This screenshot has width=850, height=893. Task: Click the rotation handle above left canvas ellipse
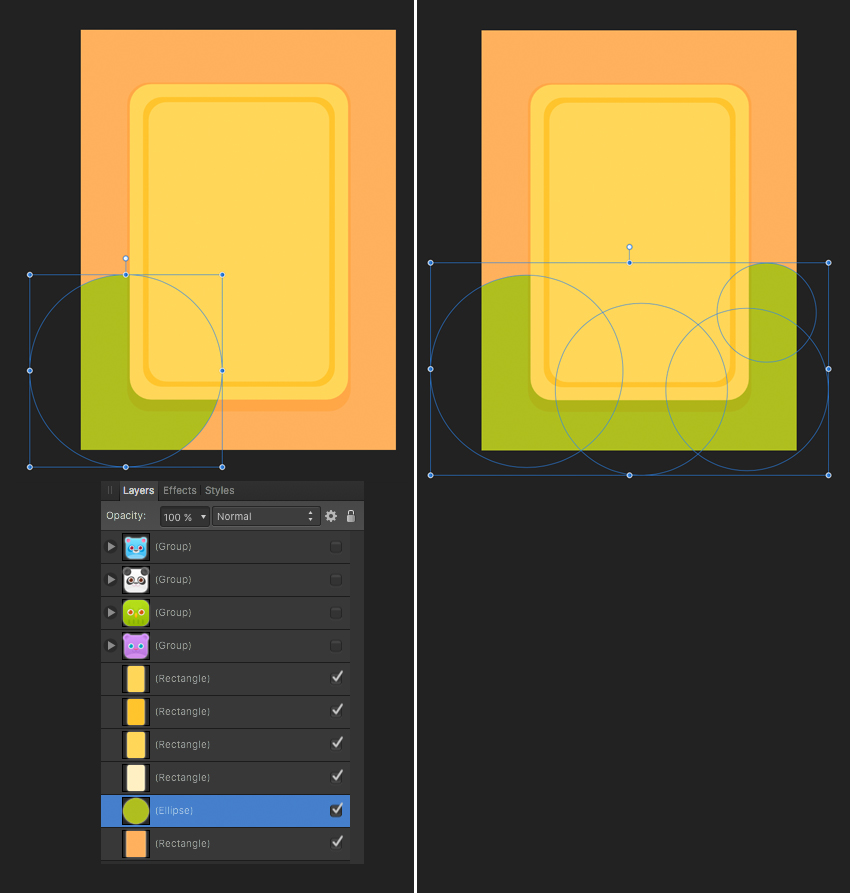126,259
